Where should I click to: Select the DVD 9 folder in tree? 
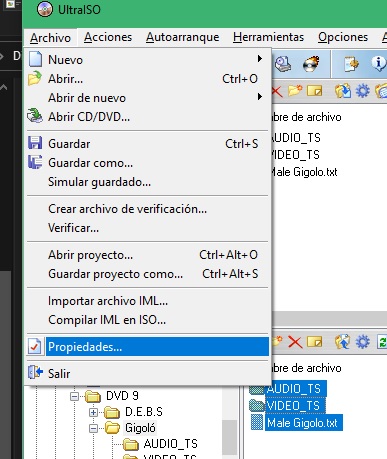(x=122, y=396)
